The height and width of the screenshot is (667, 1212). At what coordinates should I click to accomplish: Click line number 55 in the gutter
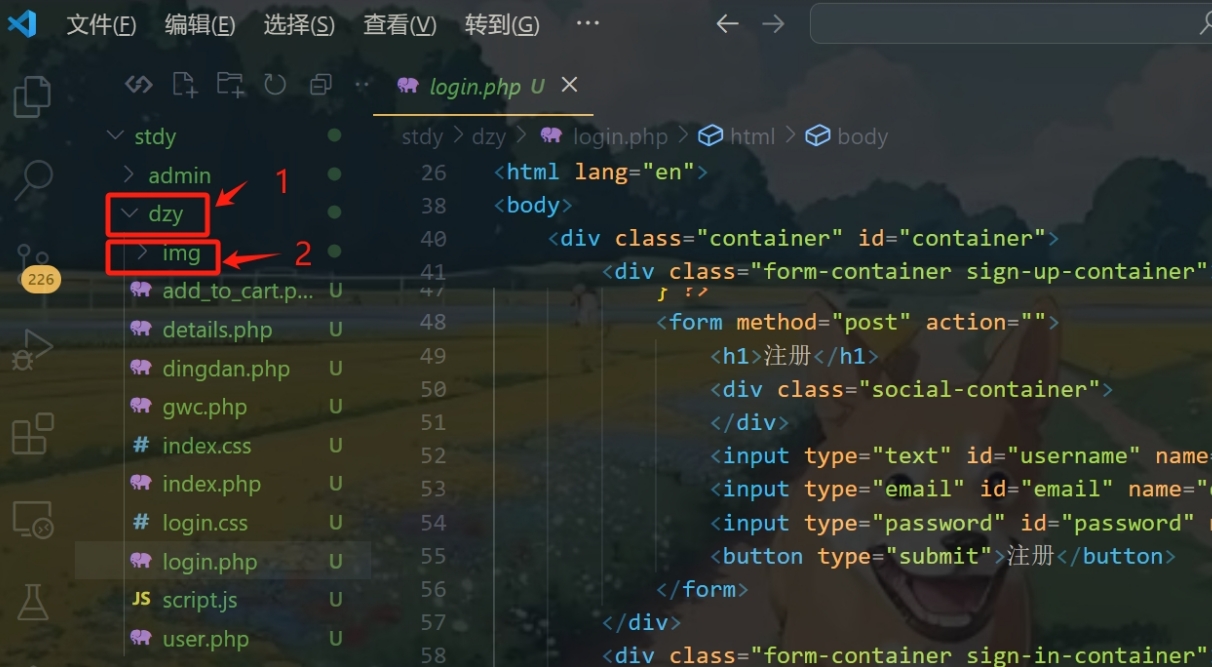pos(433,556)
